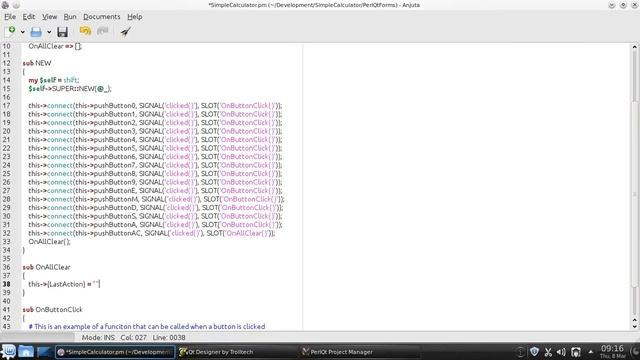
Task: Open the Documents menu
Action: pyautogui.click(x=102, y=17)
